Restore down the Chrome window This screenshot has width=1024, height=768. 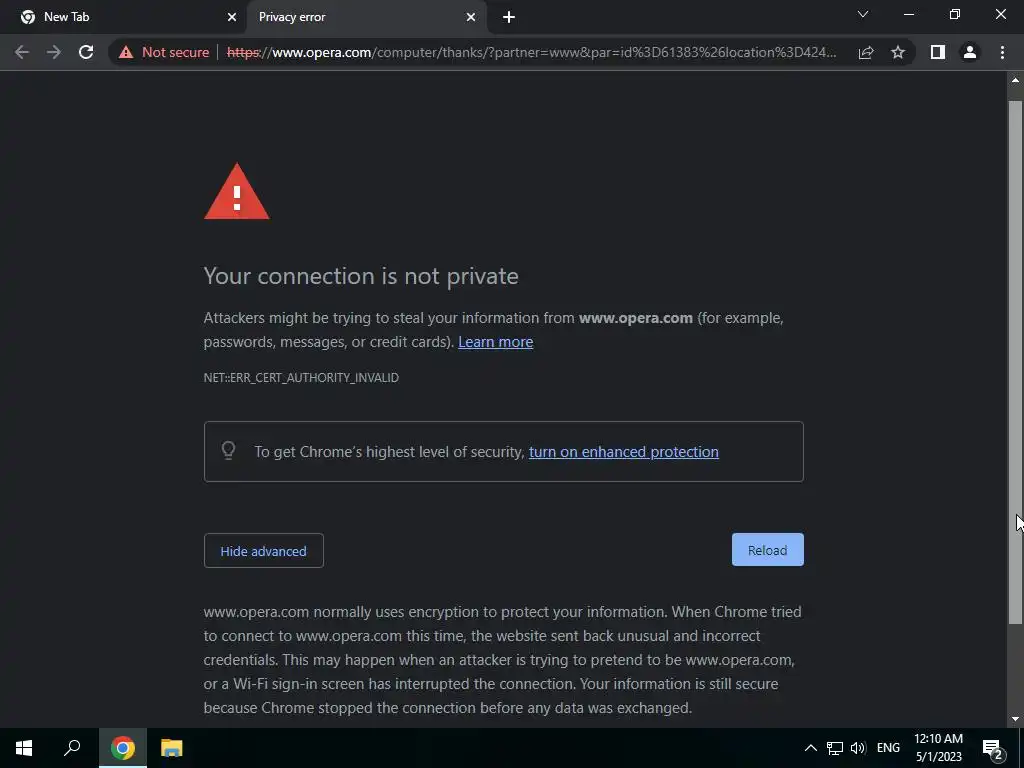(955, 14)
